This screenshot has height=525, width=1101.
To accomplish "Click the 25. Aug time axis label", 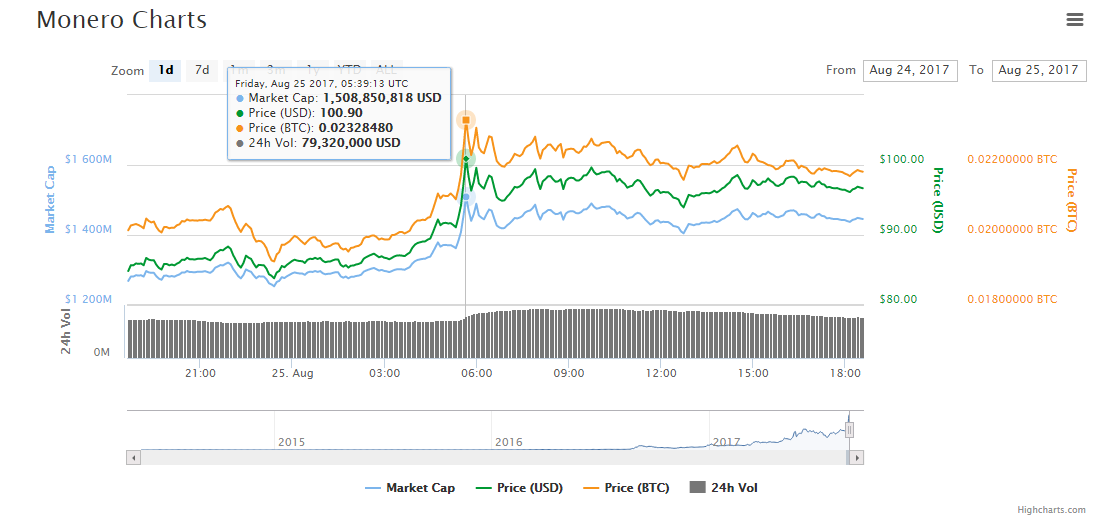I will pyautogui.click(x=293, y=373).
